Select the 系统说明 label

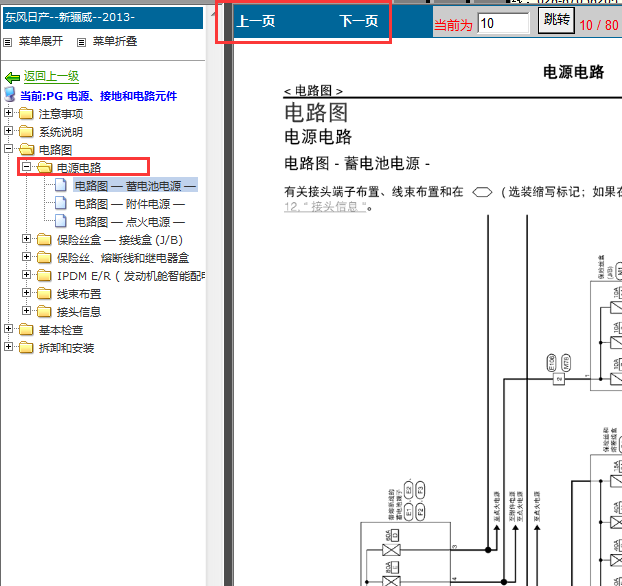pos(61,132)
